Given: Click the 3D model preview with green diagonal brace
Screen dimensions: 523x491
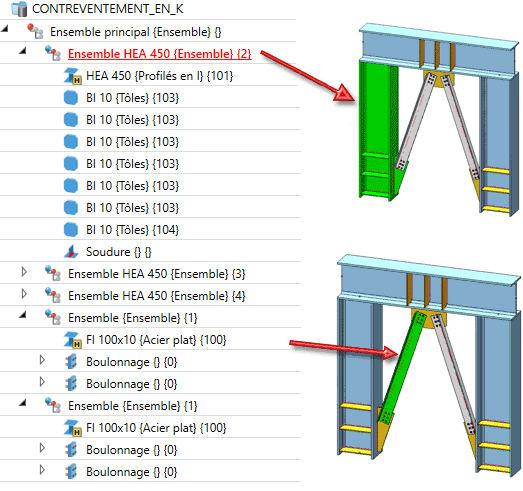Looking at the screenshot, I should pyautogui.click(x=428, y=365).
